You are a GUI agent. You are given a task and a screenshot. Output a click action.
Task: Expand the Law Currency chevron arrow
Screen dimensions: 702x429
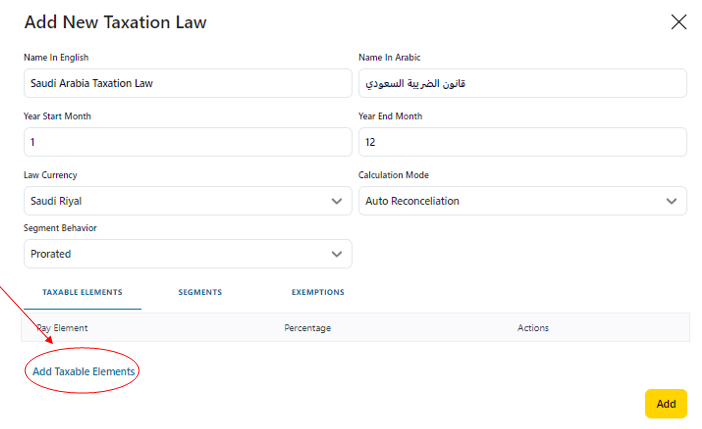coord(336,201)
